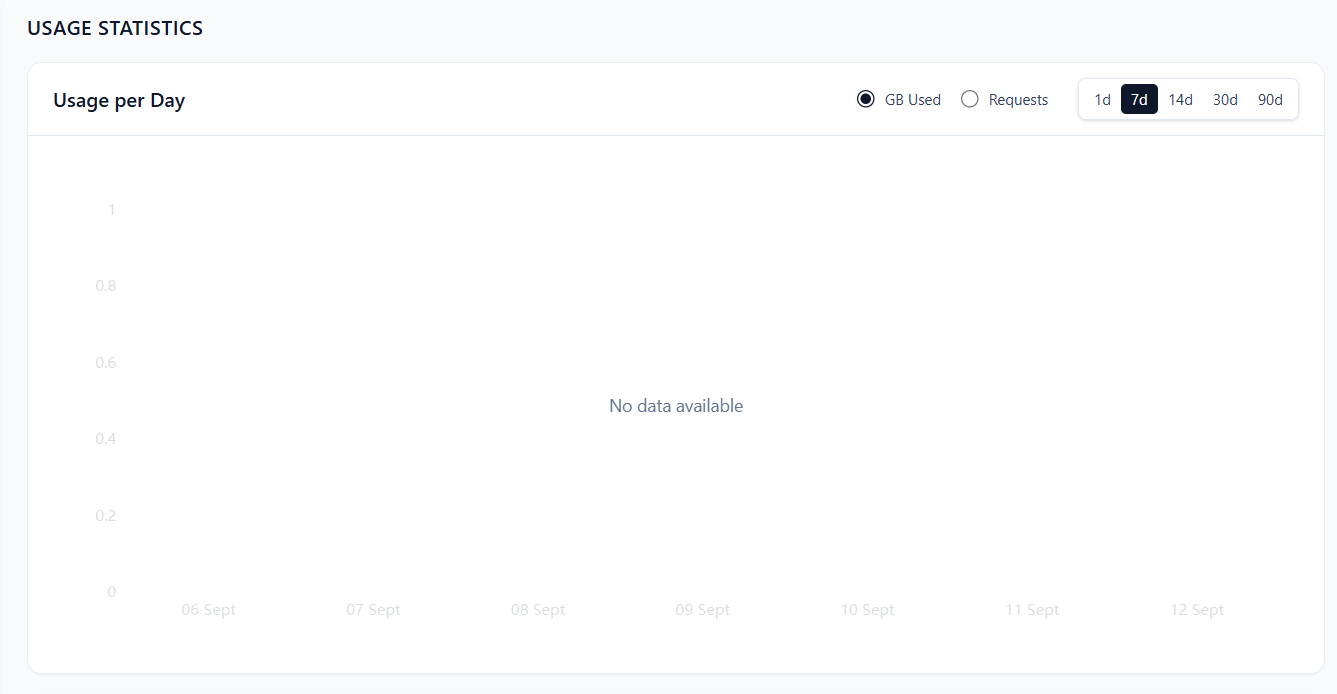Click the 06 Sept axis label
This screenshot has width=1337, height=694.
(208, 609)
